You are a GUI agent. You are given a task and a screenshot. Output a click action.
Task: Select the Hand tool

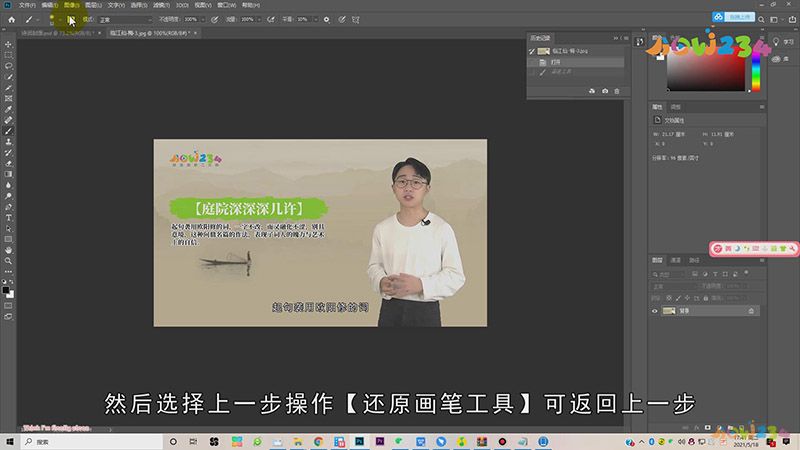click(x=8, y=250)
